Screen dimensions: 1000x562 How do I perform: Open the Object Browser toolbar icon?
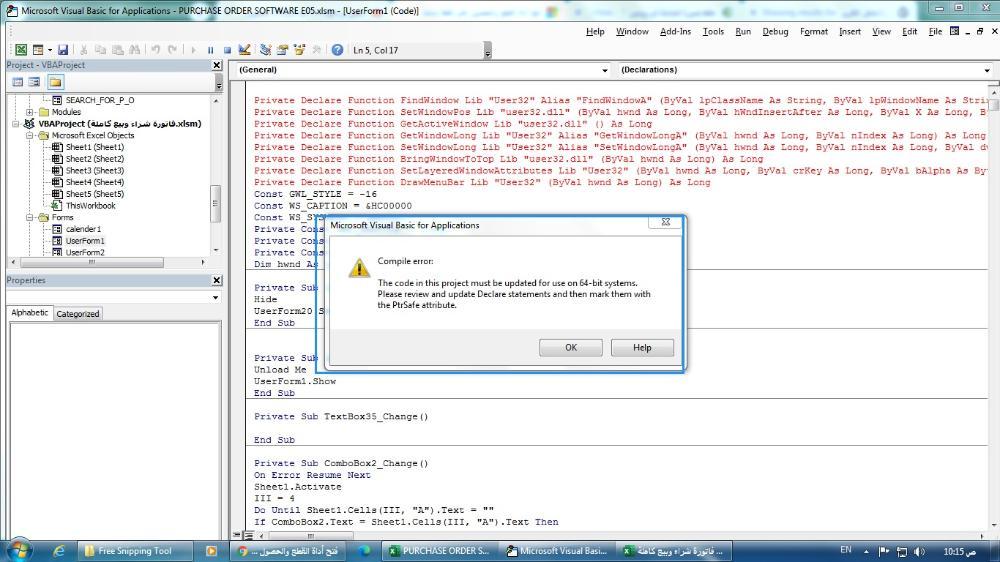coord(299,50)
